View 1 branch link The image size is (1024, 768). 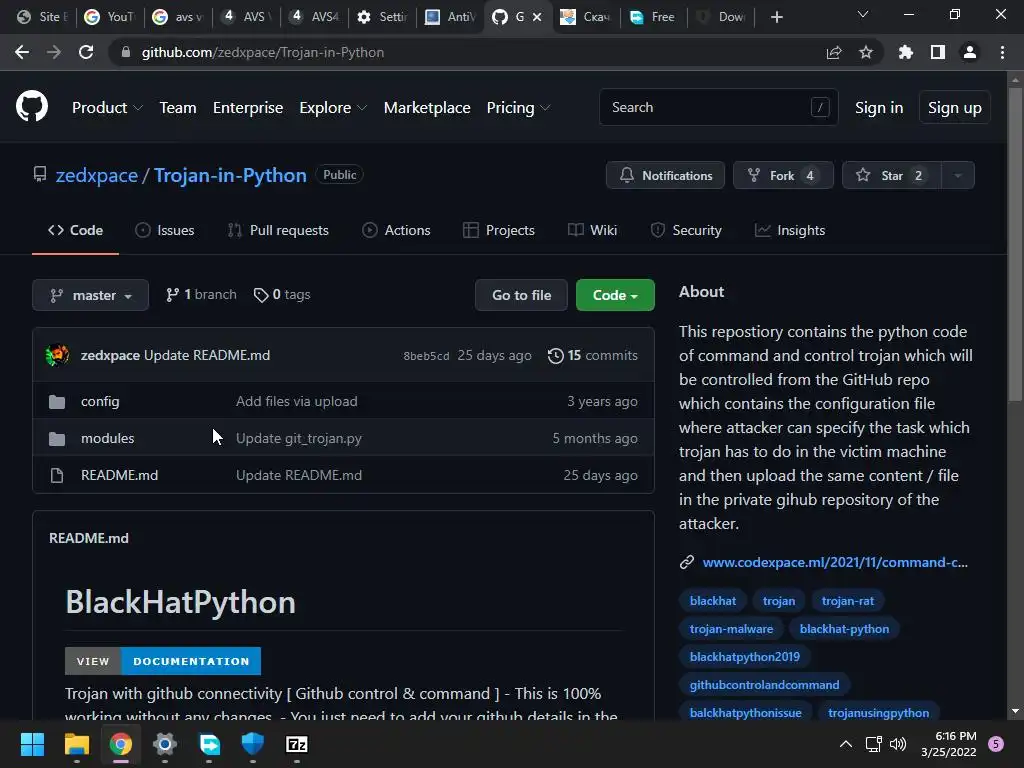[201, 295]
